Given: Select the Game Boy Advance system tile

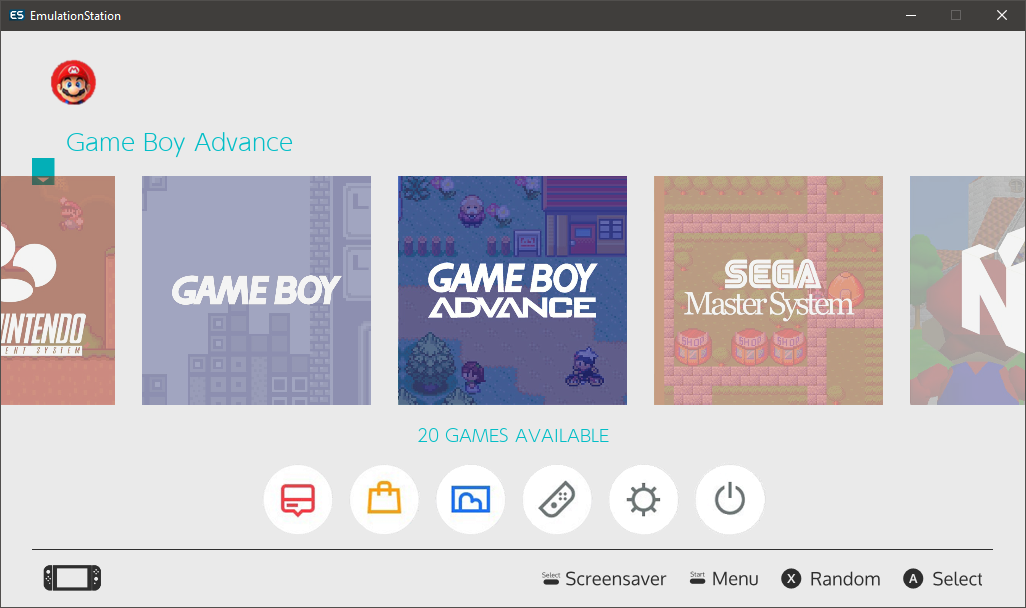Looking at the screenshot, I should tap(512, 290).
